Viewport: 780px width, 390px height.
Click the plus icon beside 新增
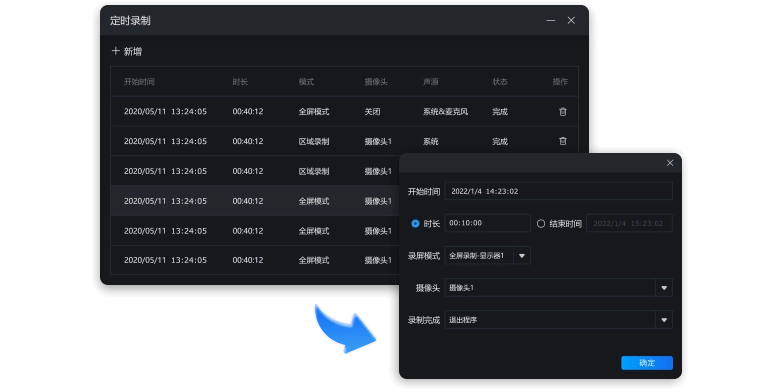click(x=115, y=51)
